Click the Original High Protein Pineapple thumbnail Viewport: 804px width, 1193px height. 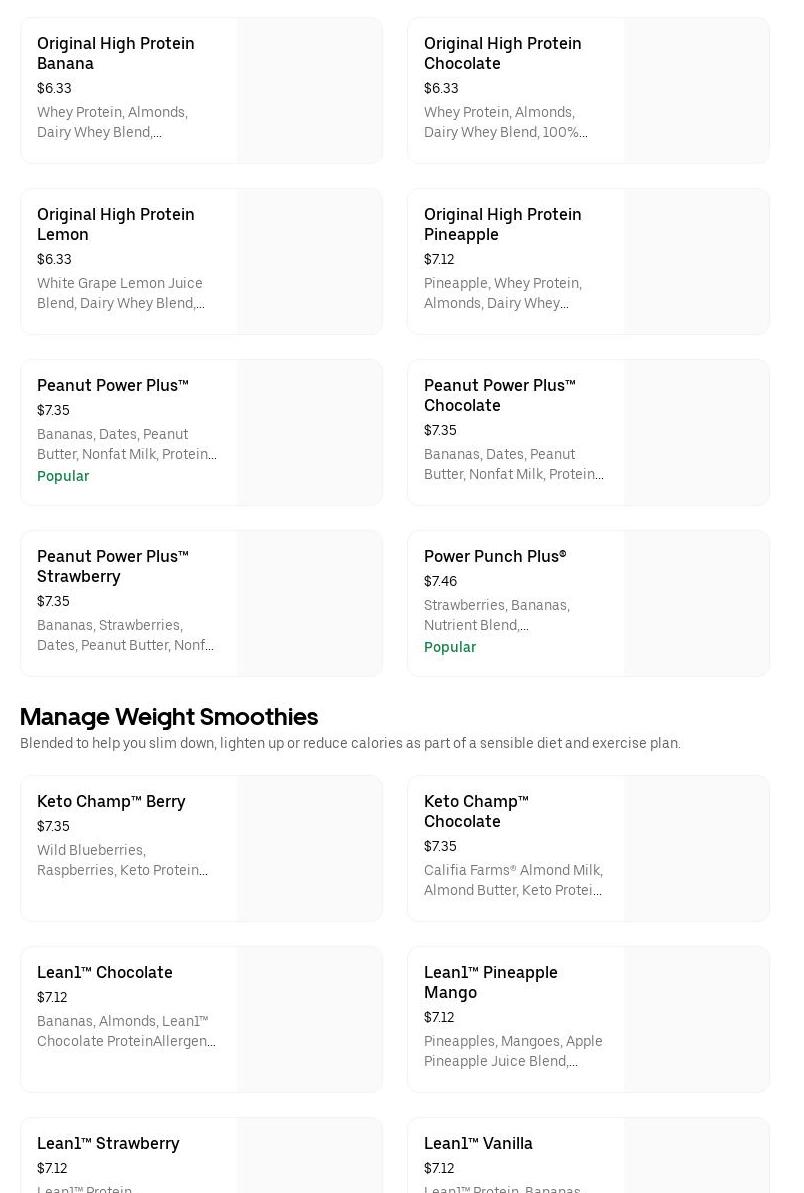pos(696,261)
